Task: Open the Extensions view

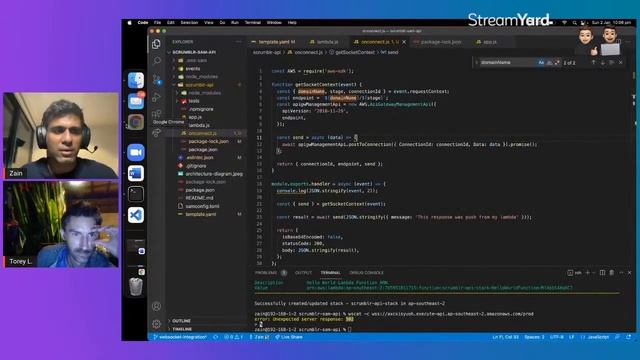Action: point(156,114)
